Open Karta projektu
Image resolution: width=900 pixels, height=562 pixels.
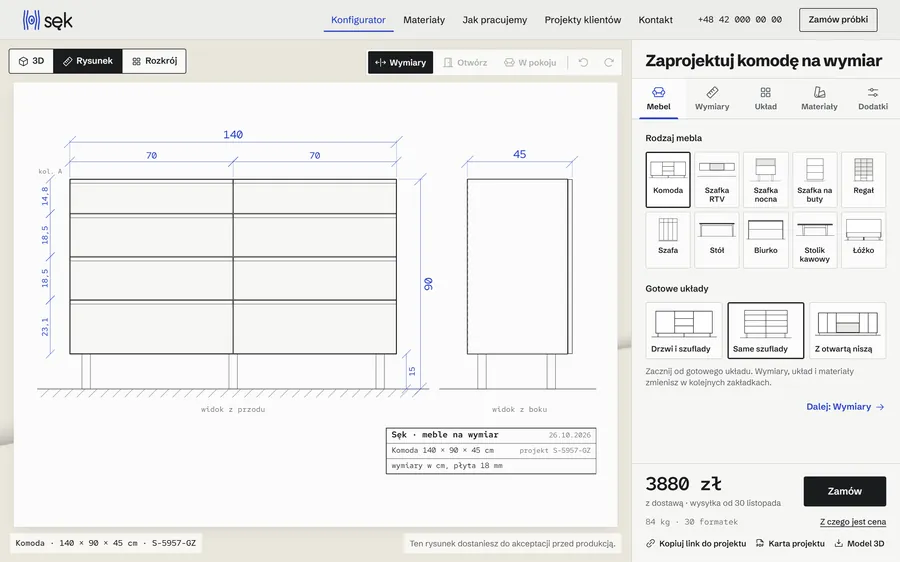click(790, 544)
